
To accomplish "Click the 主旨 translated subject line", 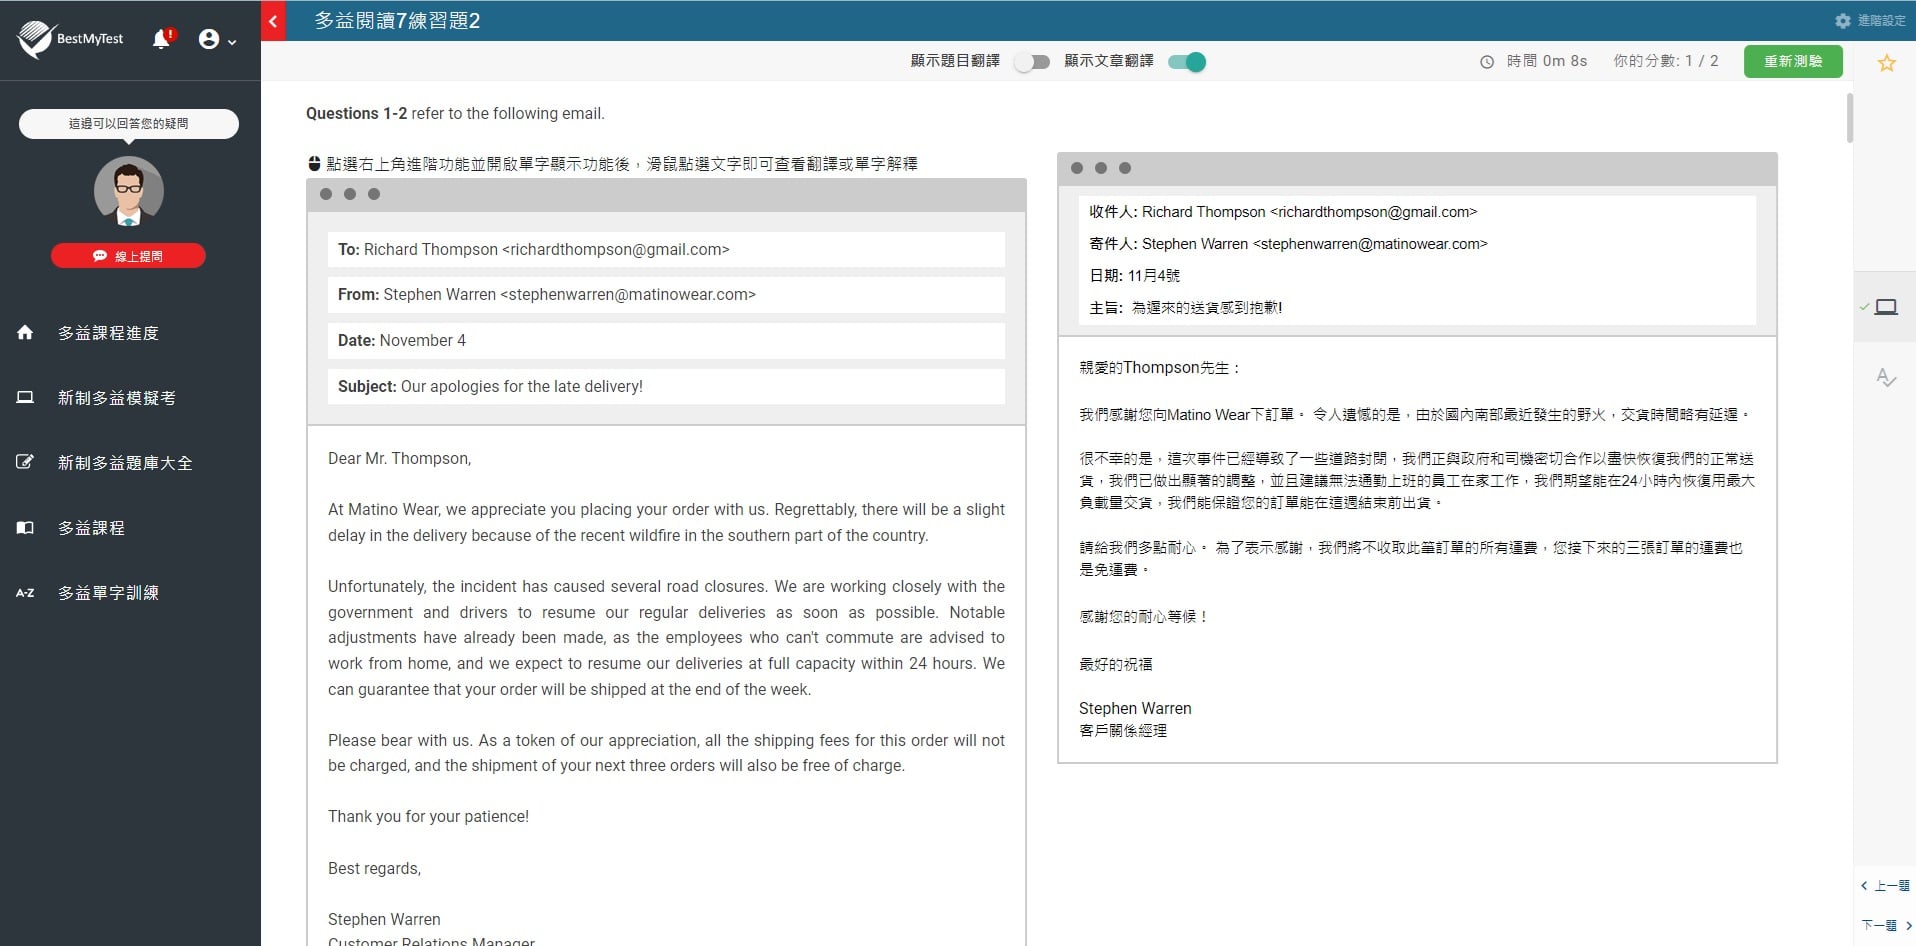I will (x=1185, y=307).
